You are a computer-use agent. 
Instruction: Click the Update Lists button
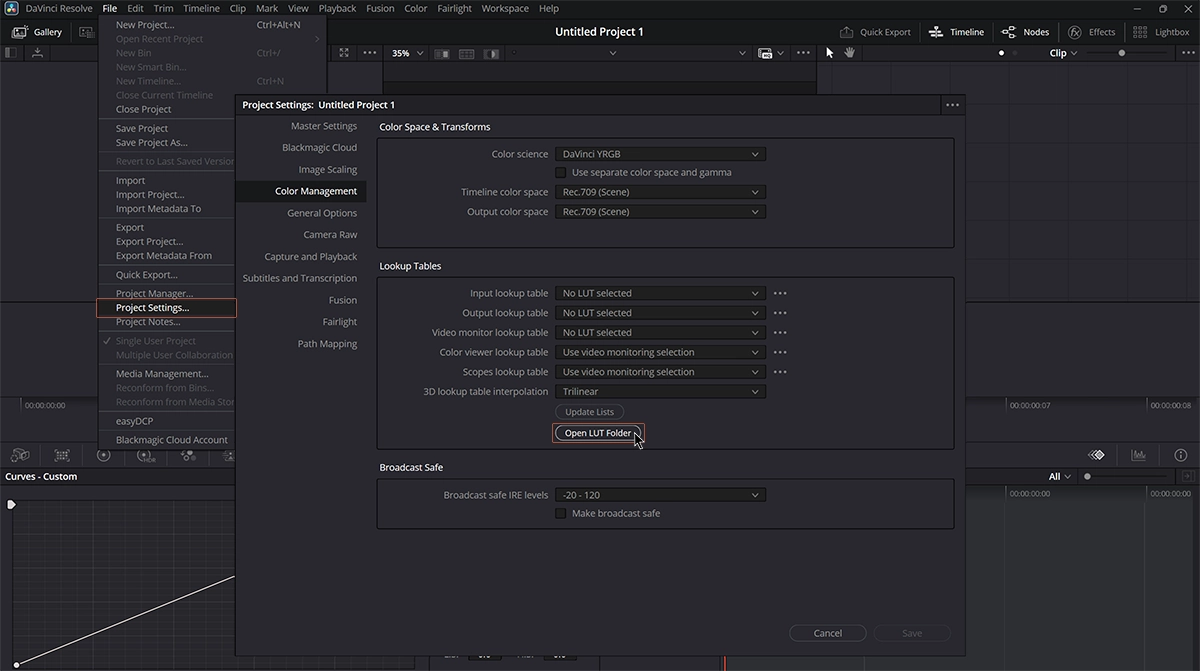coord(589,412)
